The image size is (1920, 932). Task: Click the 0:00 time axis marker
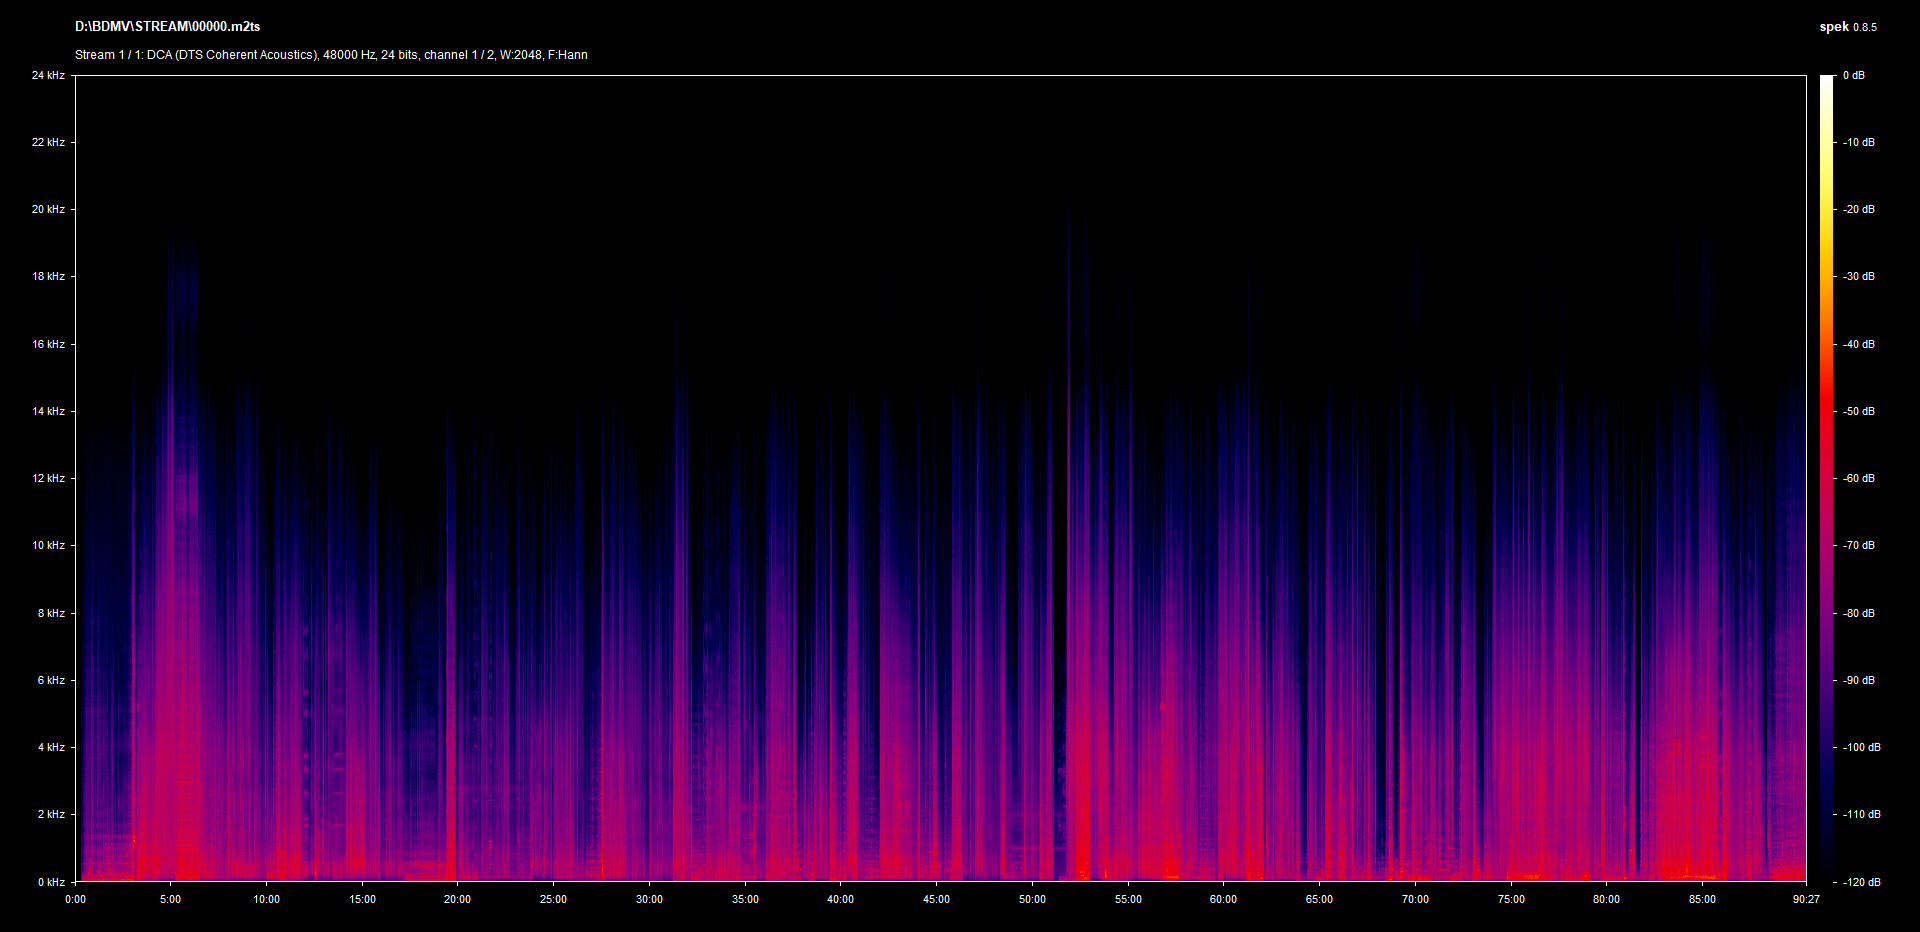(x=75, y=899)
